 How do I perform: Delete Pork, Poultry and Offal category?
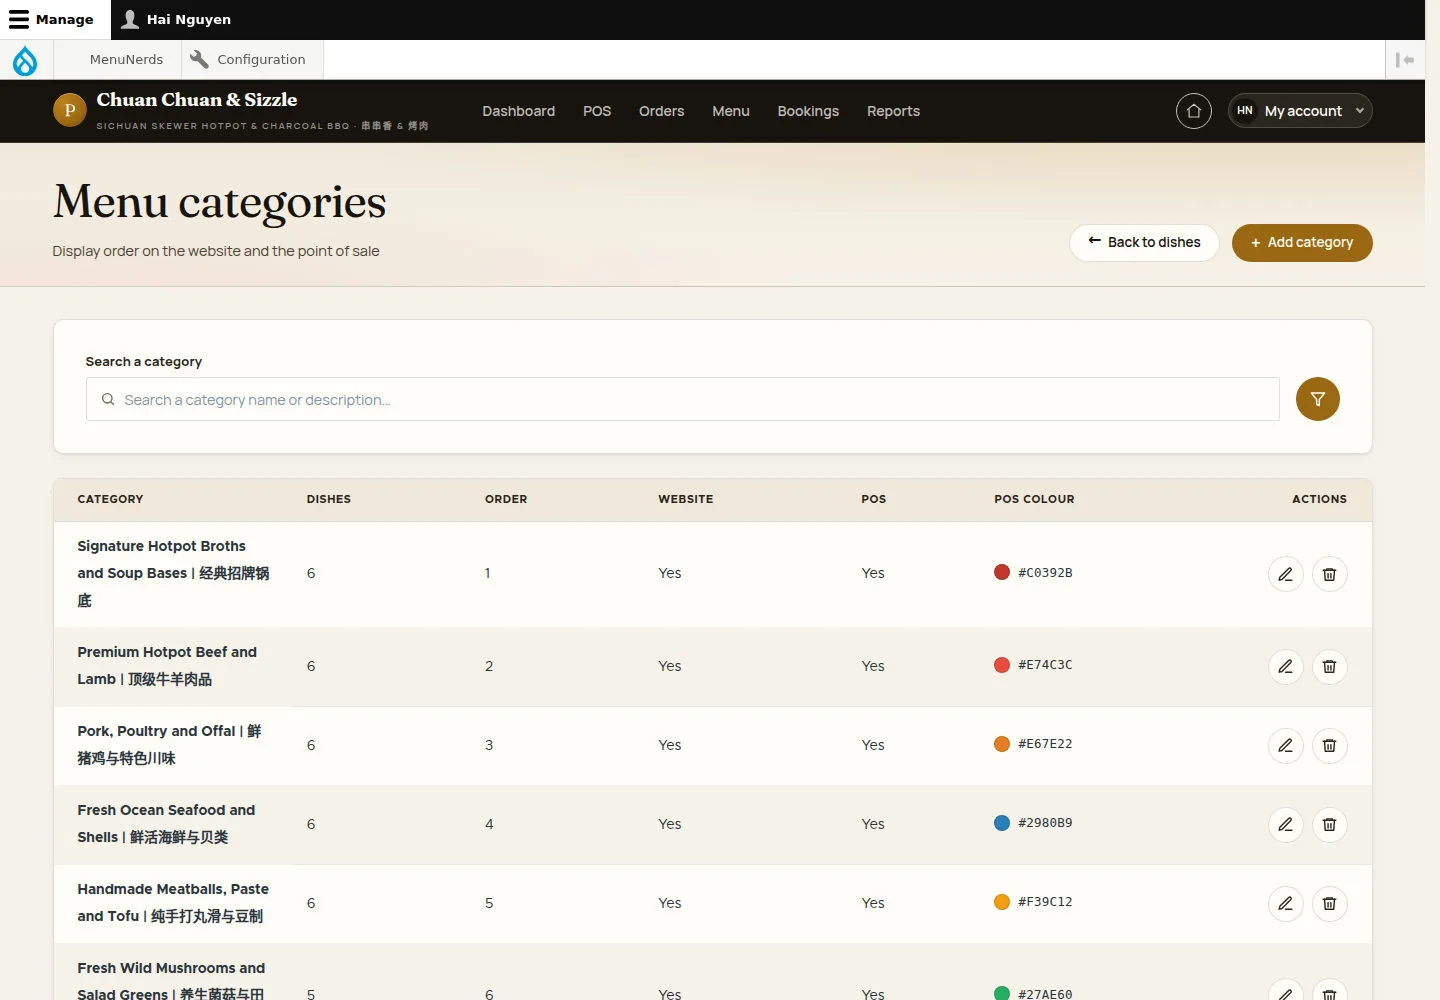(1330, 745)
